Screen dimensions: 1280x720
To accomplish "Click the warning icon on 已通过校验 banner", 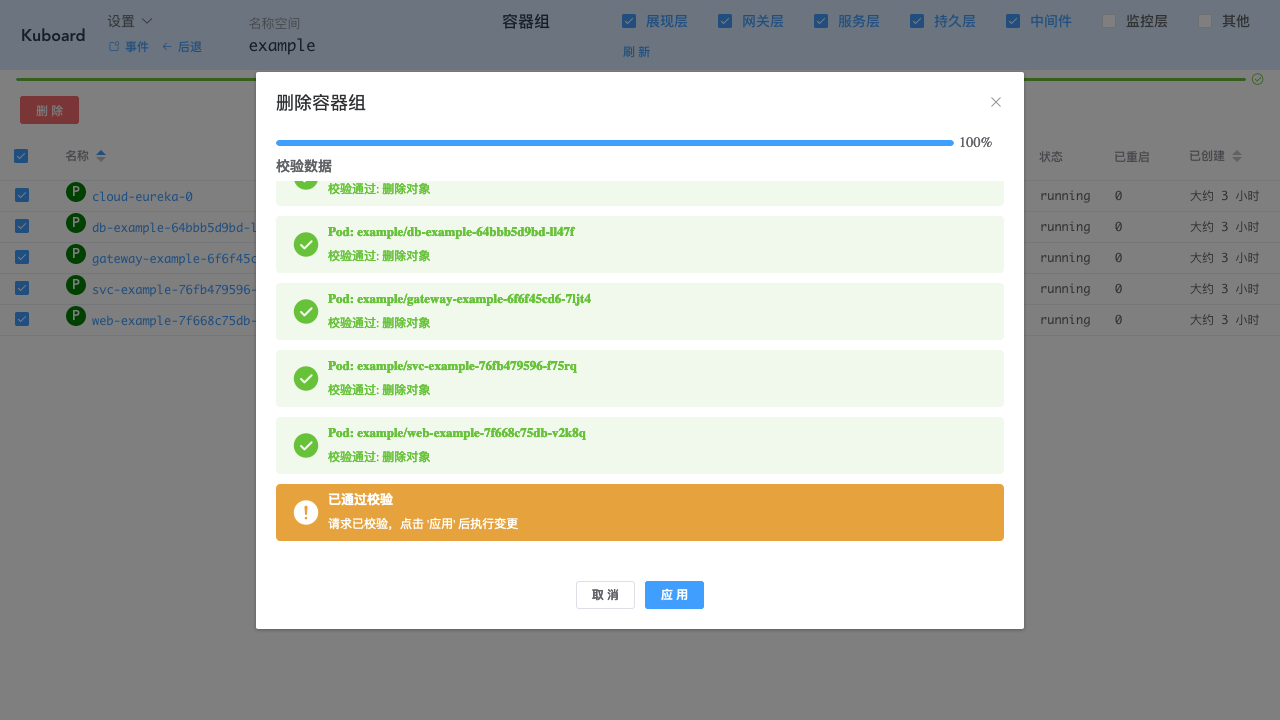I will (x=306, y=511).
